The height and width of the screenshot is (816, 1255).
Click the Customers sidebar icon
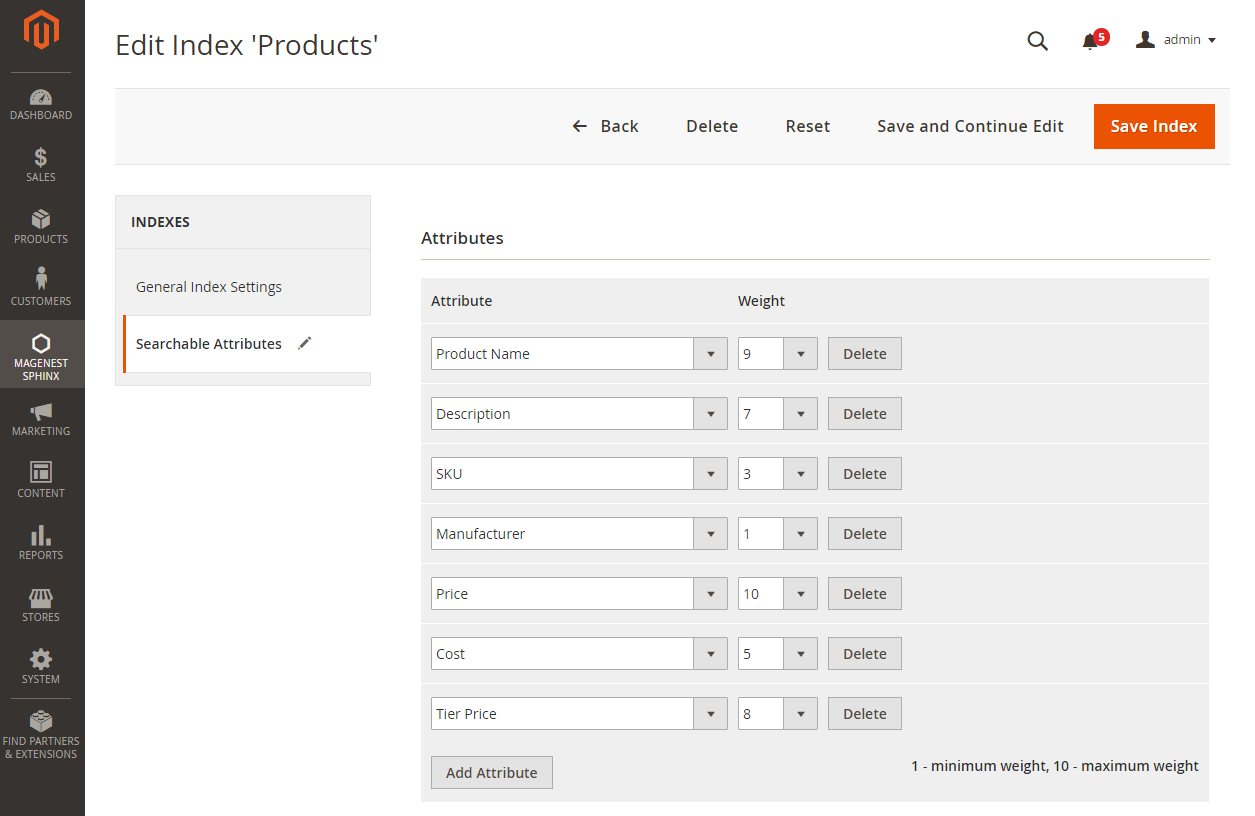click(x=41, y=287)
